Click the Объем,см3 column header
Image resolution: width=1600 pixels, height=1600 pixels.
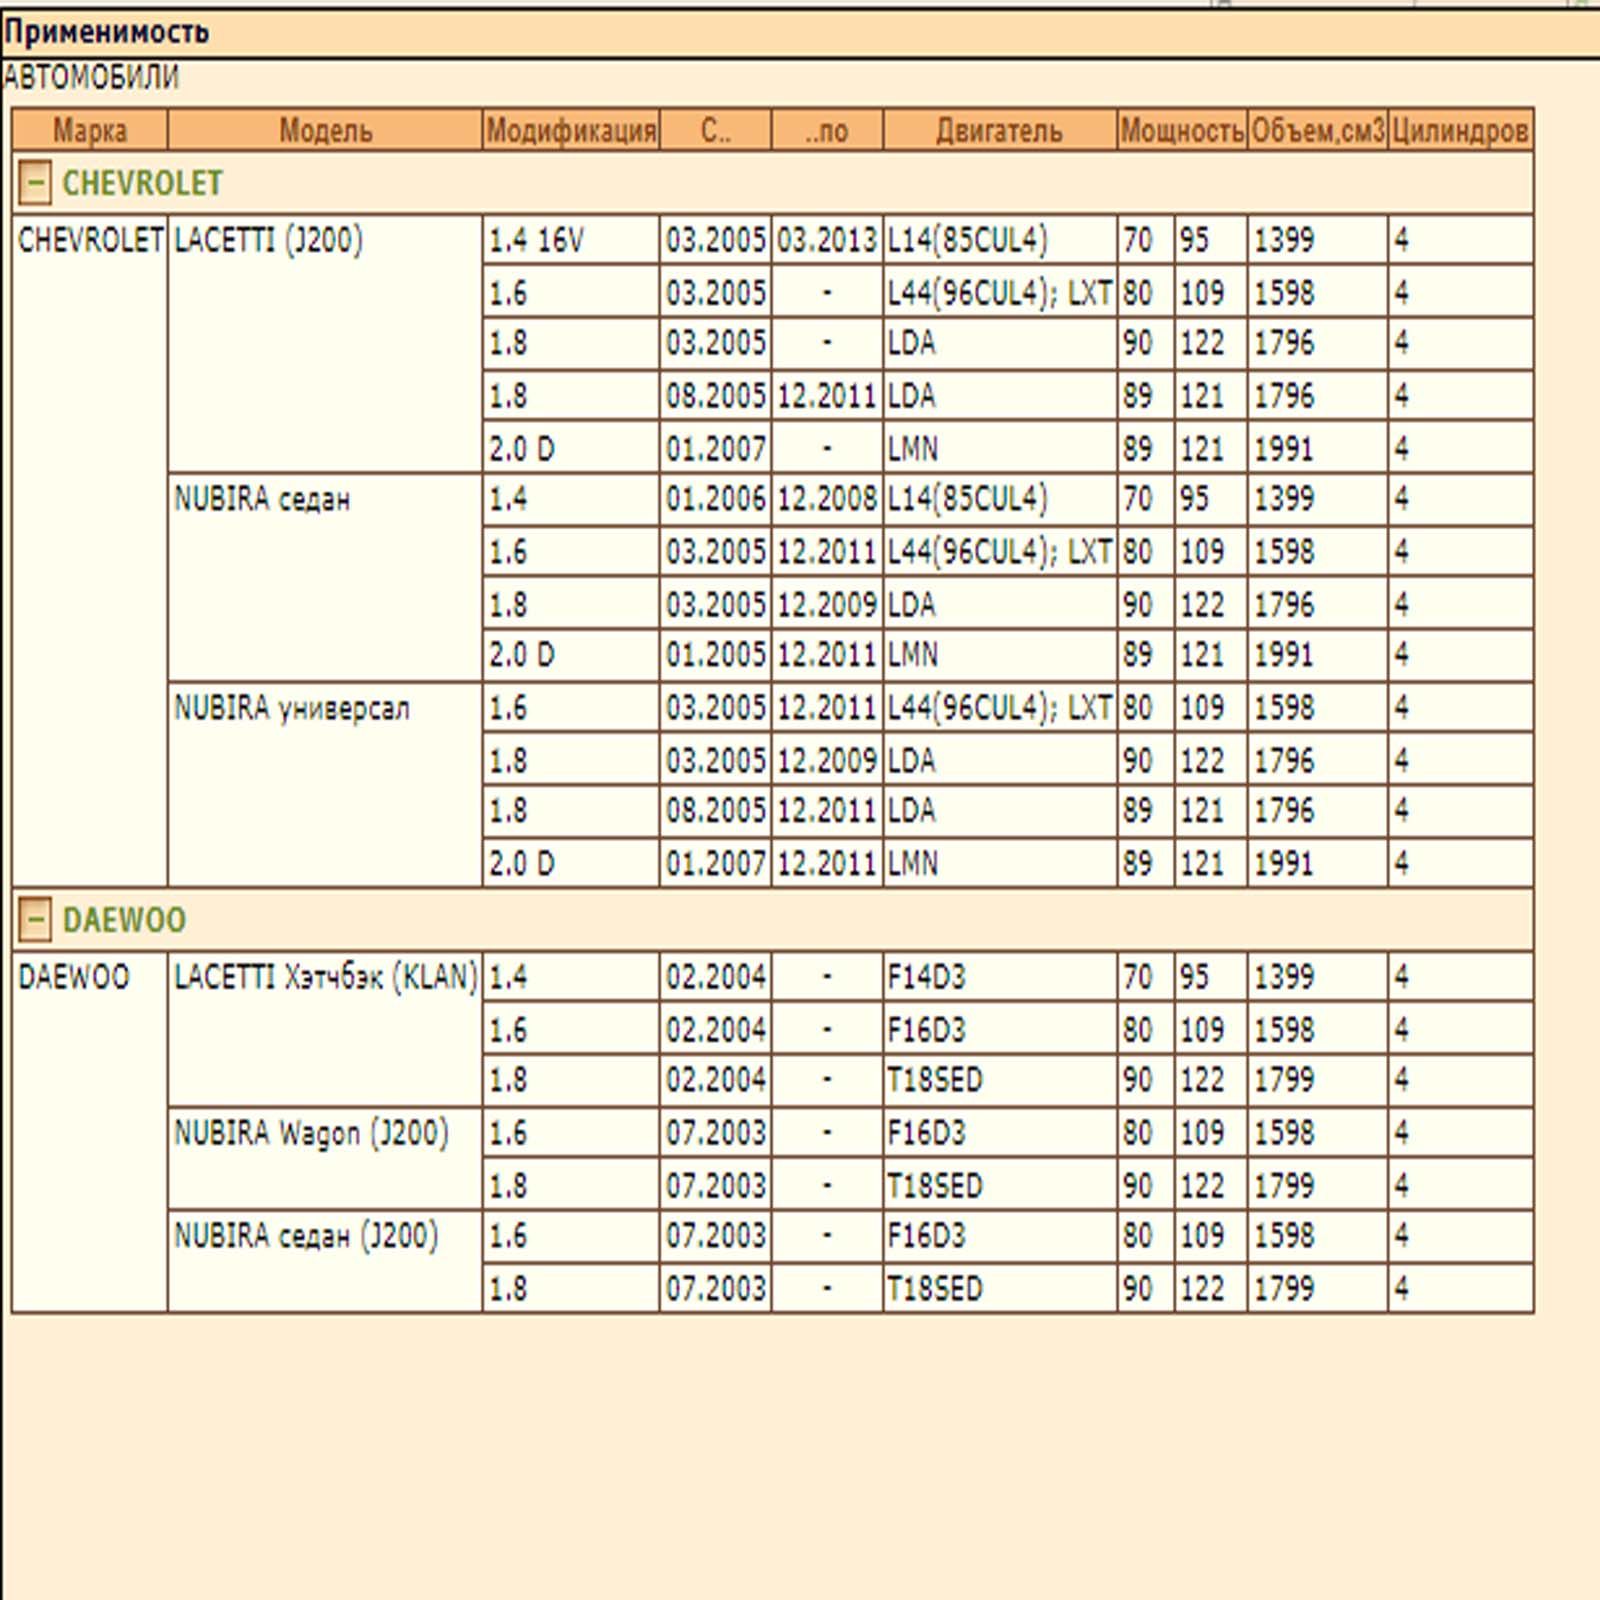pyautogui.click(x=1318, y=130)
